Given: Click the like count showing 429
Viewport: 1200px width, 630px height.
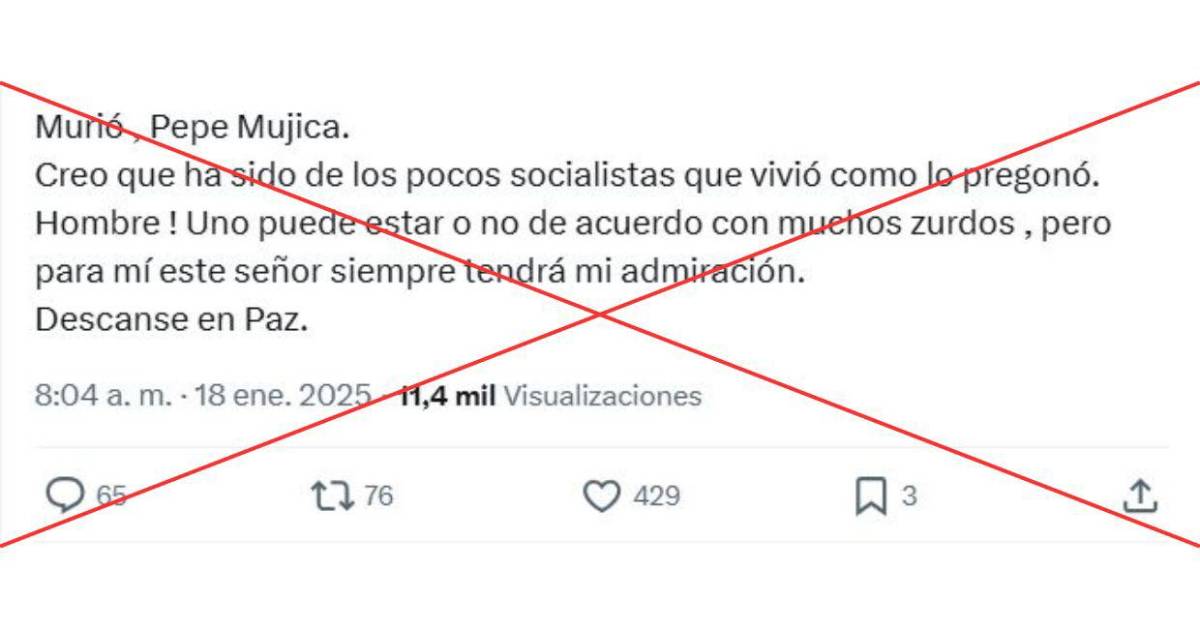Looking at the screenshot, I should point(657,496).
